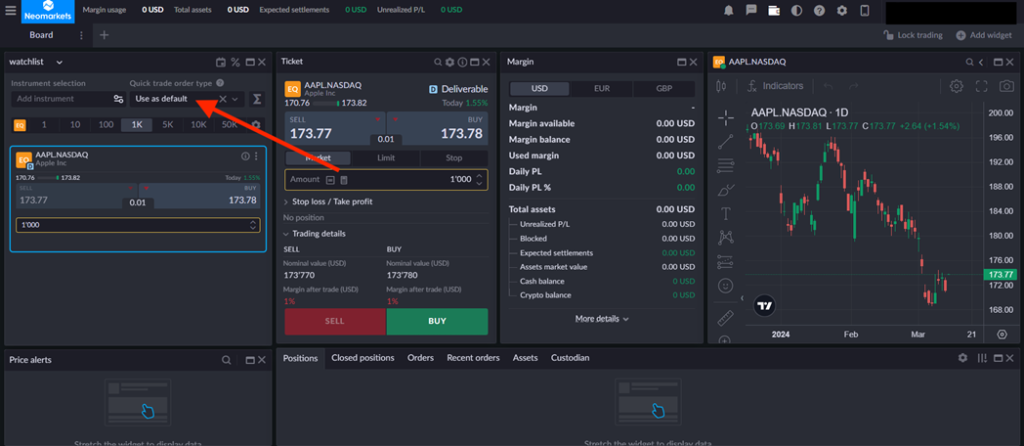Viewport: 1024px width, 446px height.
Task: Select the 1K quick trade amount
Action: (x=136, y=125)
